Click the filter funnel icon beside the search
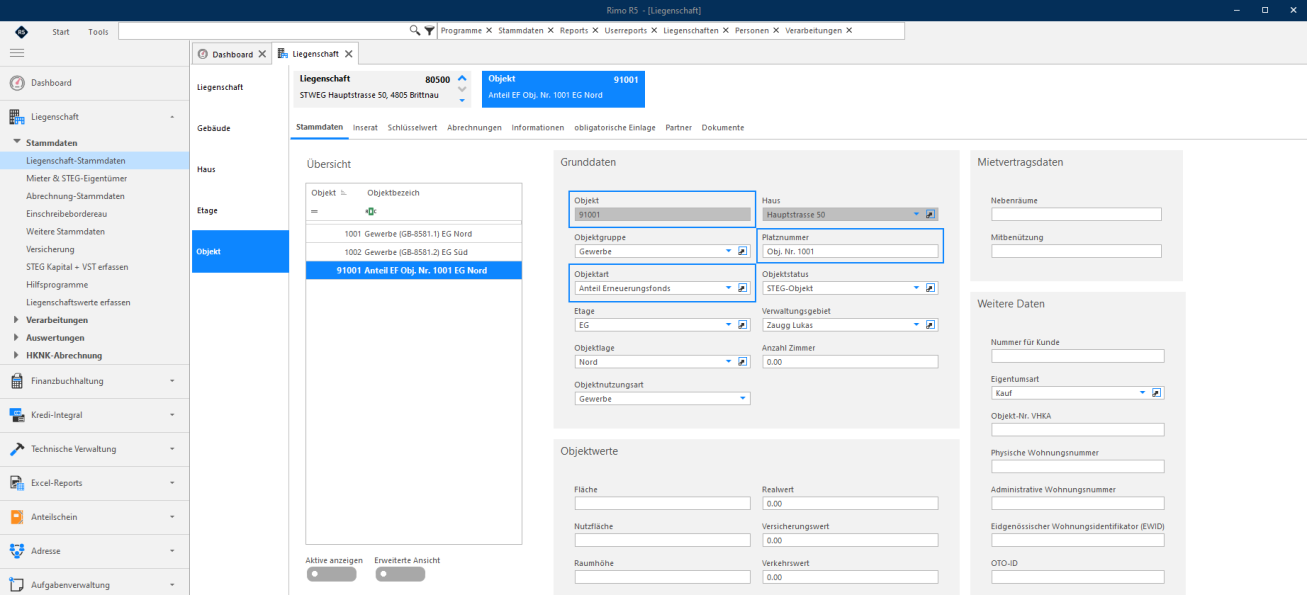 (430, 31)
